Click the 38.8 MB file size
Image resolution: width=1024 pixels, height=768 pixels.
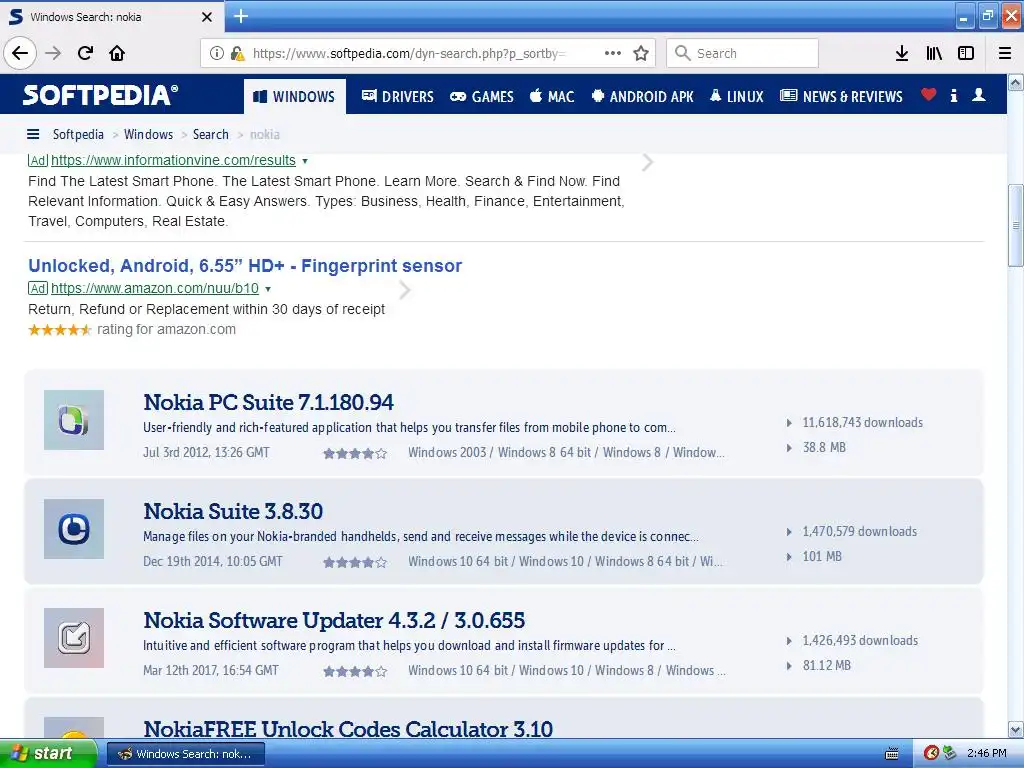point(824,447)
